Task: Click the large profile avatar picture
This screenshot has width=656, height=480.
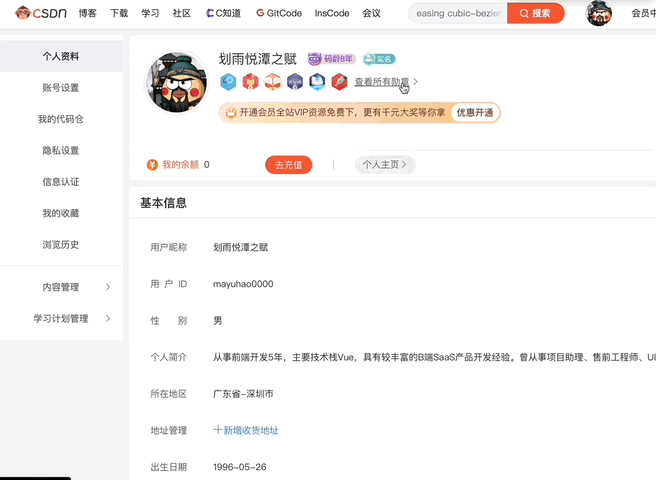Action: click(x=177, y=82)
